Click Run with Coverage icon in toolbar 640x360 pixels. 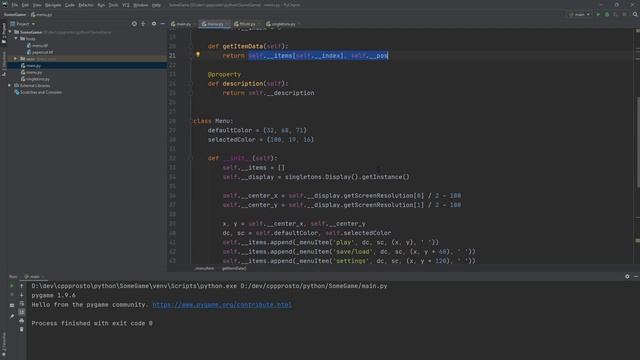coord(616,14)
